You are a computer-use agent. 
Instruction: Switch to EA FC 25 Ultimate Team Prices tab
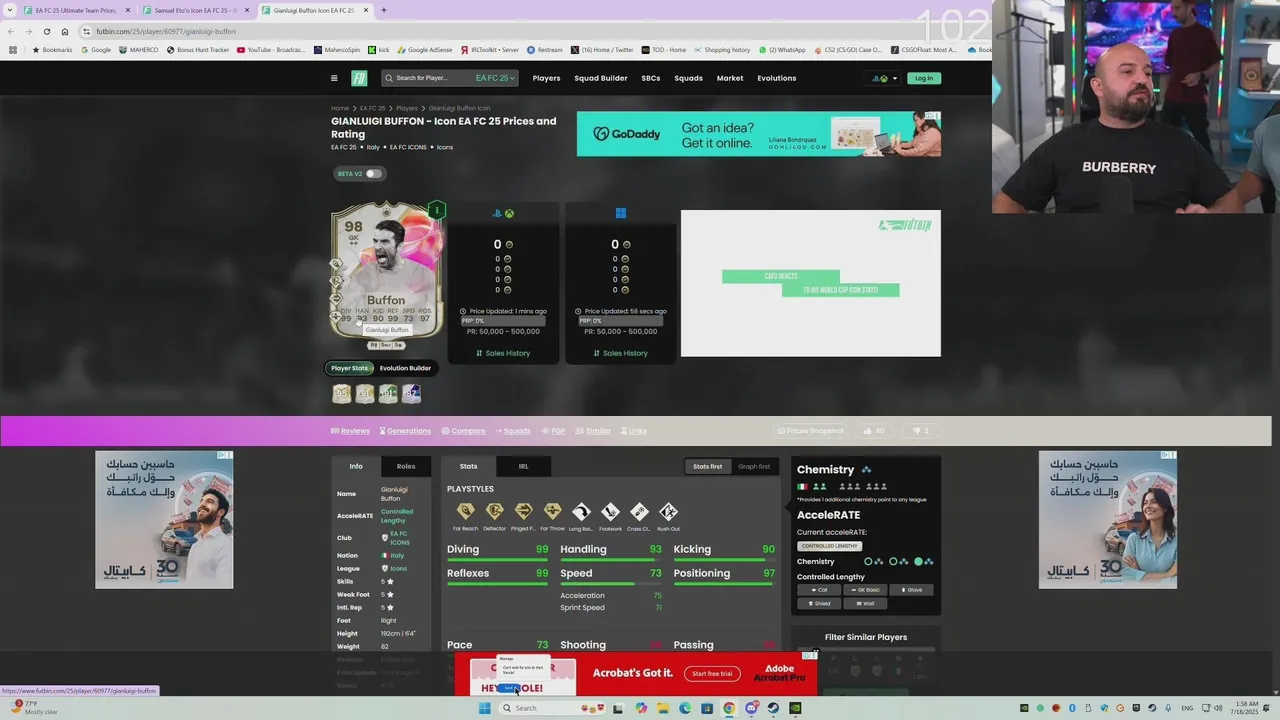click(75, 10)
